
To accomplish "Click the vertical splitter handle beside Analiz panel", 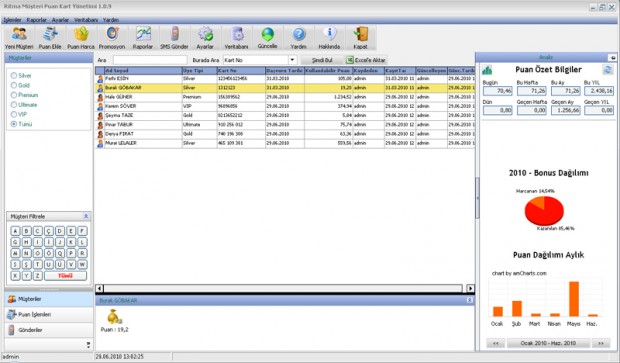I will [477, 198].
